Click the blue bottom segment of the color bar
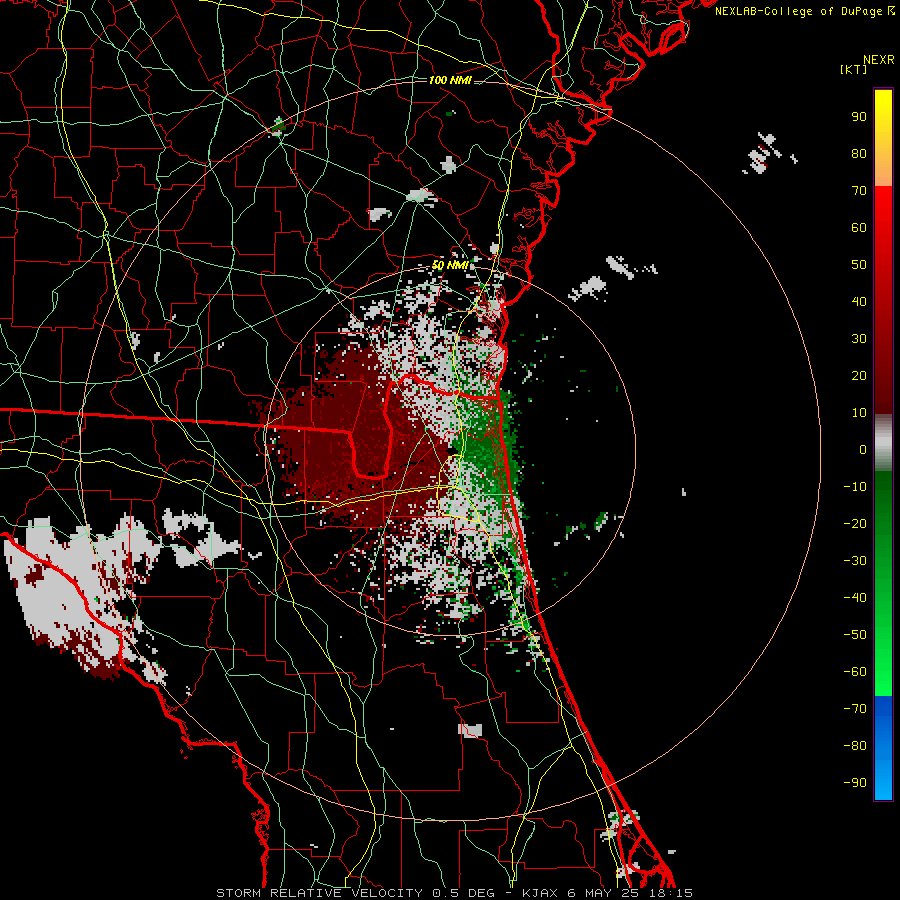This screenshot has height=900, width=900. point(883,748)
